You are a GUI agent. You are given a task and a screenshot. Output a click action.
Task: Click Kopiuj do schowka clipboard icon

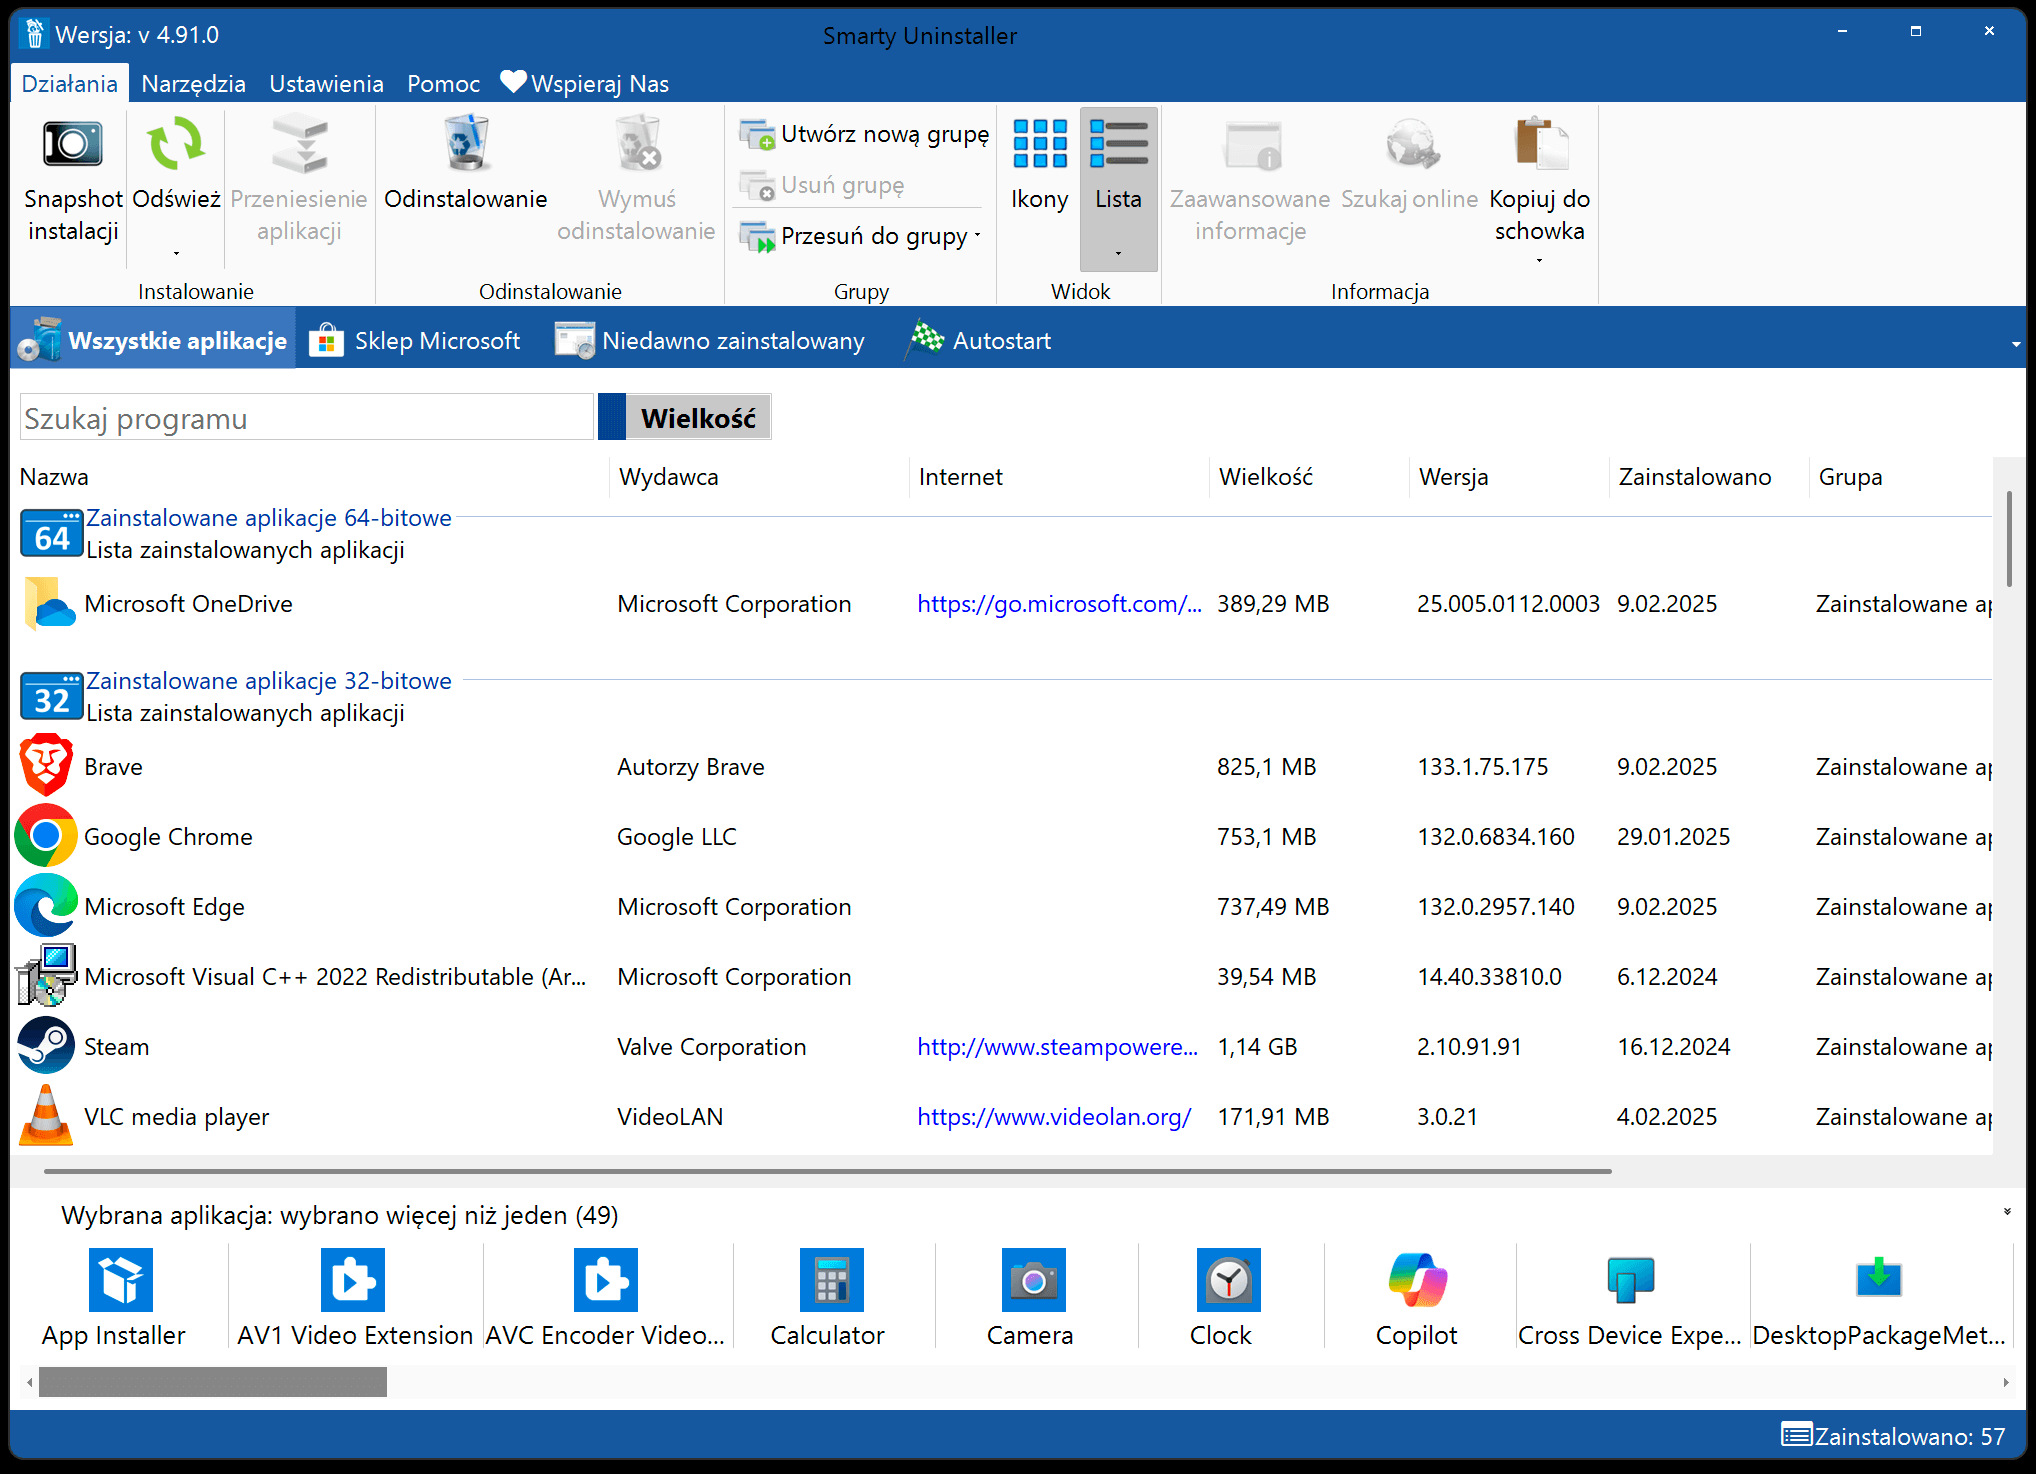click(x=1541, y=143)
